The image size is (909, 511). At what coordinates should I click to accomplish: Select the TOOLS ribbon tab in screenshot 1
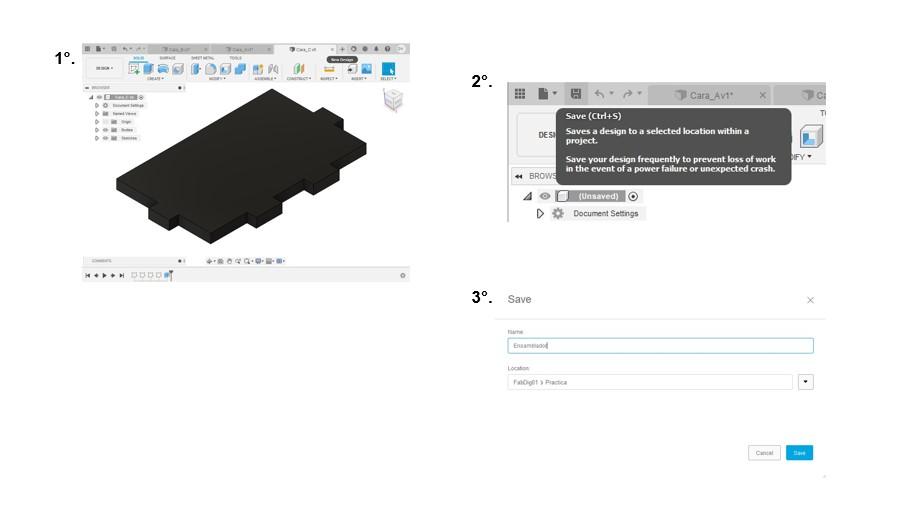coord(235,58)
